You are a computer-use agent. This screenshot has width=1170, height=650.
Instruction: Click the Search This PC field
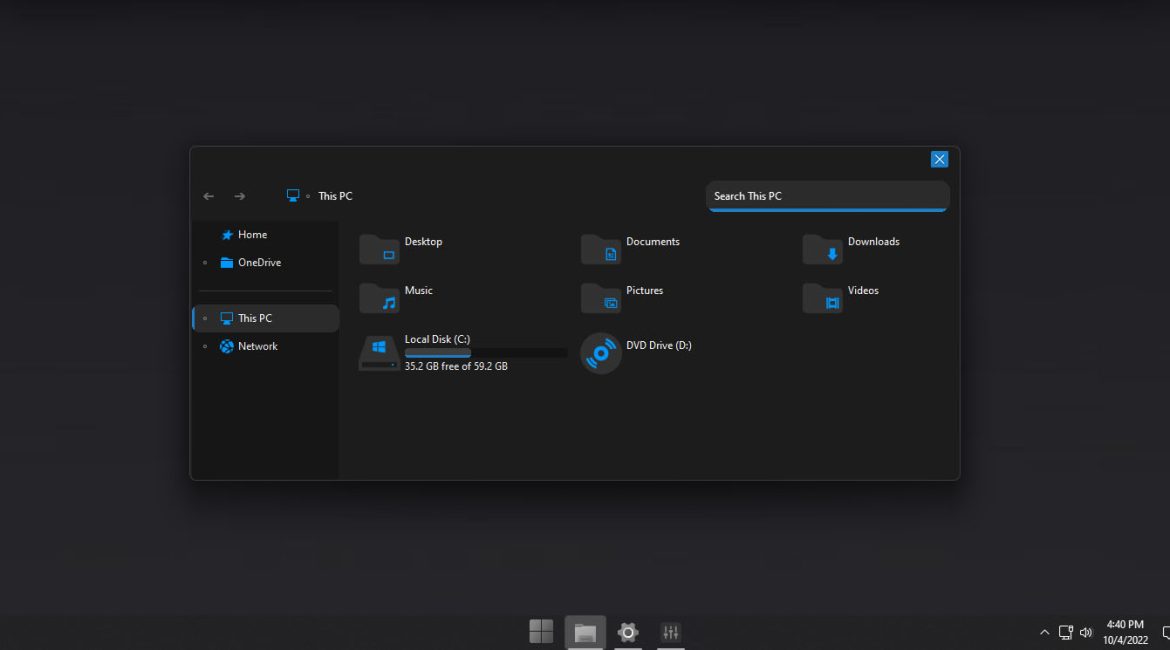pyautogui.click(x=827, y=196)
